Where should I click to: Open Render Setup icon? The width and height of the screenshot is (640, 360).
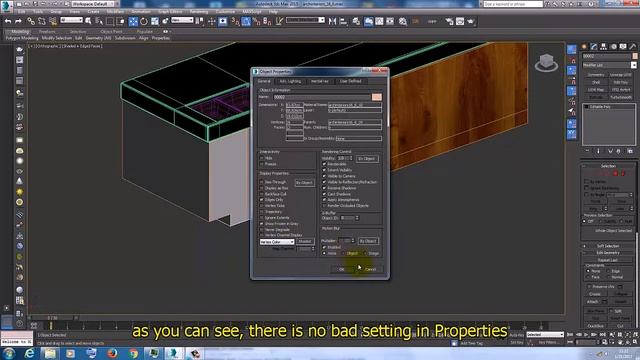click(449, 21)
